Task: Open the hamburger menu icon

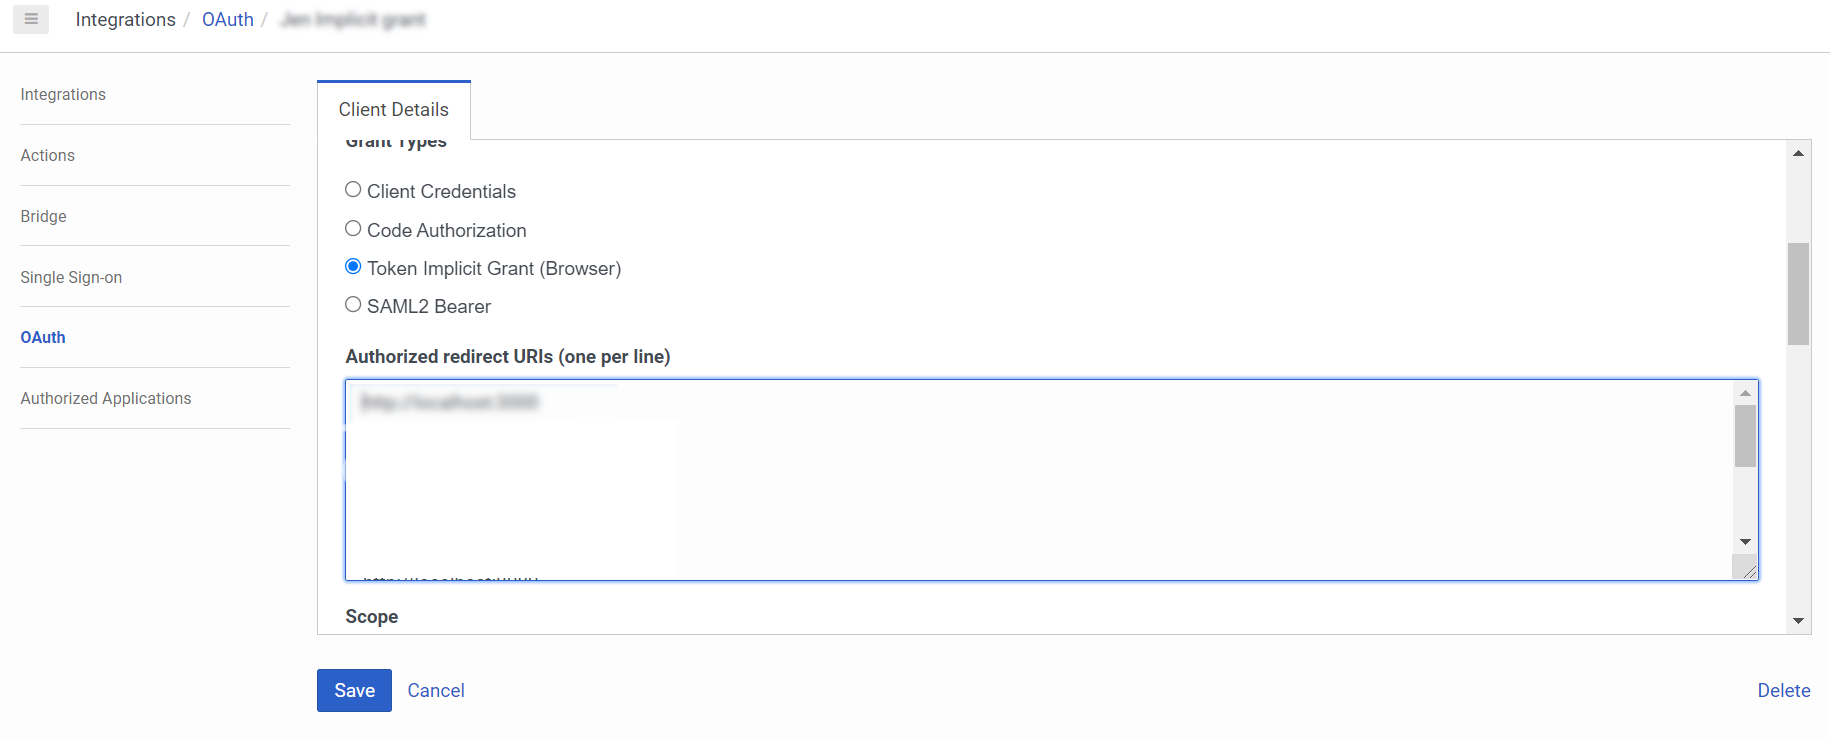Action: 31,19
